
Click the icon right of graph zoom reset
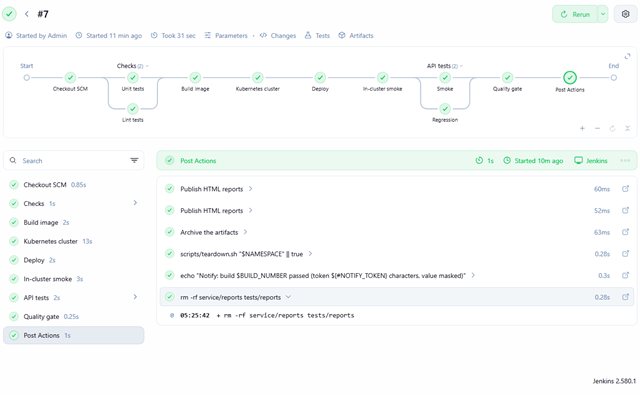[628, 128]
